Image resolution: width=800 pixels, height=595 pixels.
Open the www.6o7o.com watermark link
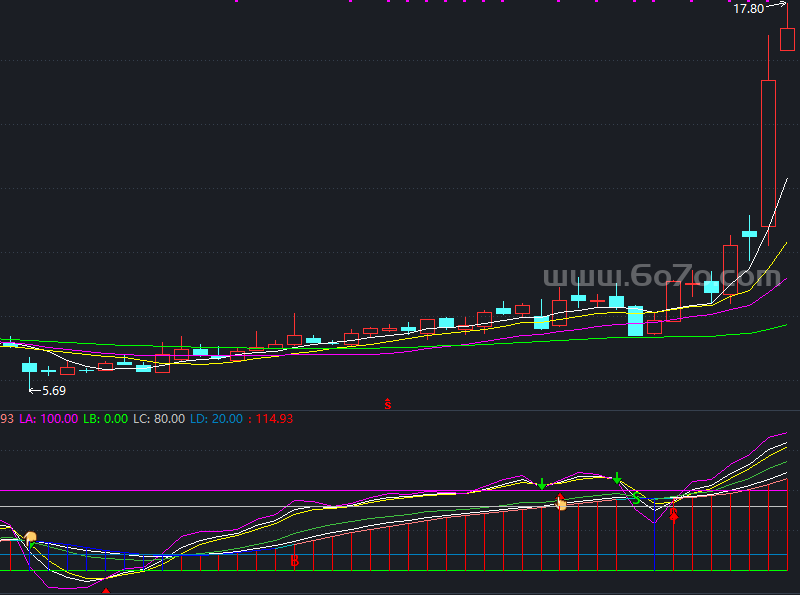click(x=661, y=276)
